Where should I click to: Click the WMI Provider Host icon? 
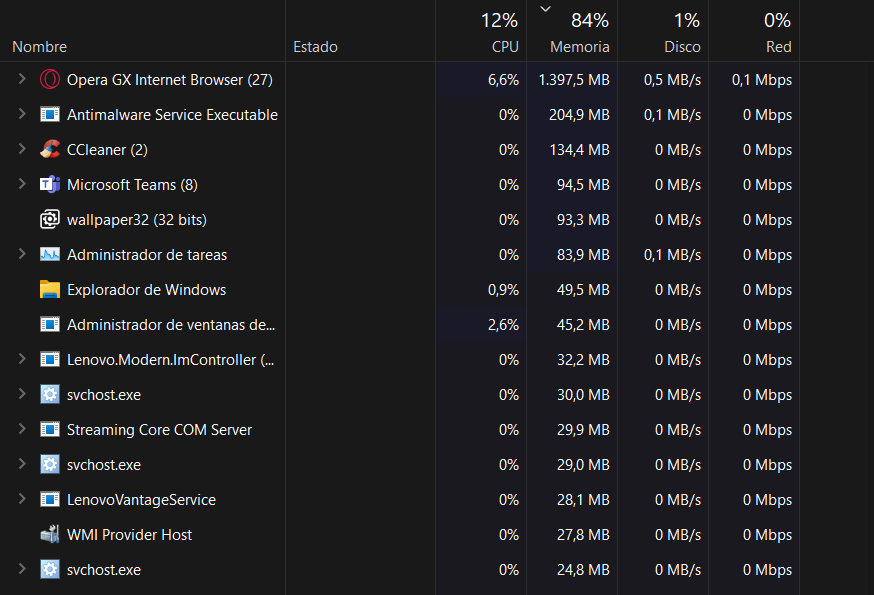click(x=50, y=534)
